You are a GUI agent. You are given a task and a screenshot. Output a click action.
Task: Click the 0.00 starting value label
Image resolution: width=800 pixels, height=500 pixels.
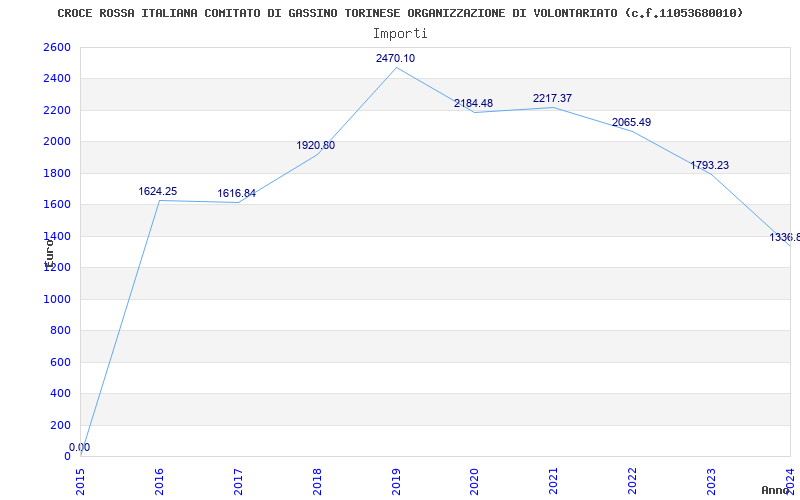(x=79, y=448)
